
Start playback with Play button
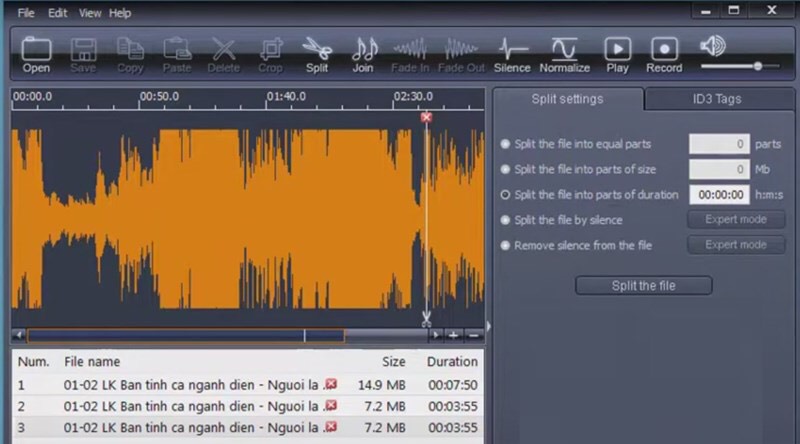click(x=617, y=55)
